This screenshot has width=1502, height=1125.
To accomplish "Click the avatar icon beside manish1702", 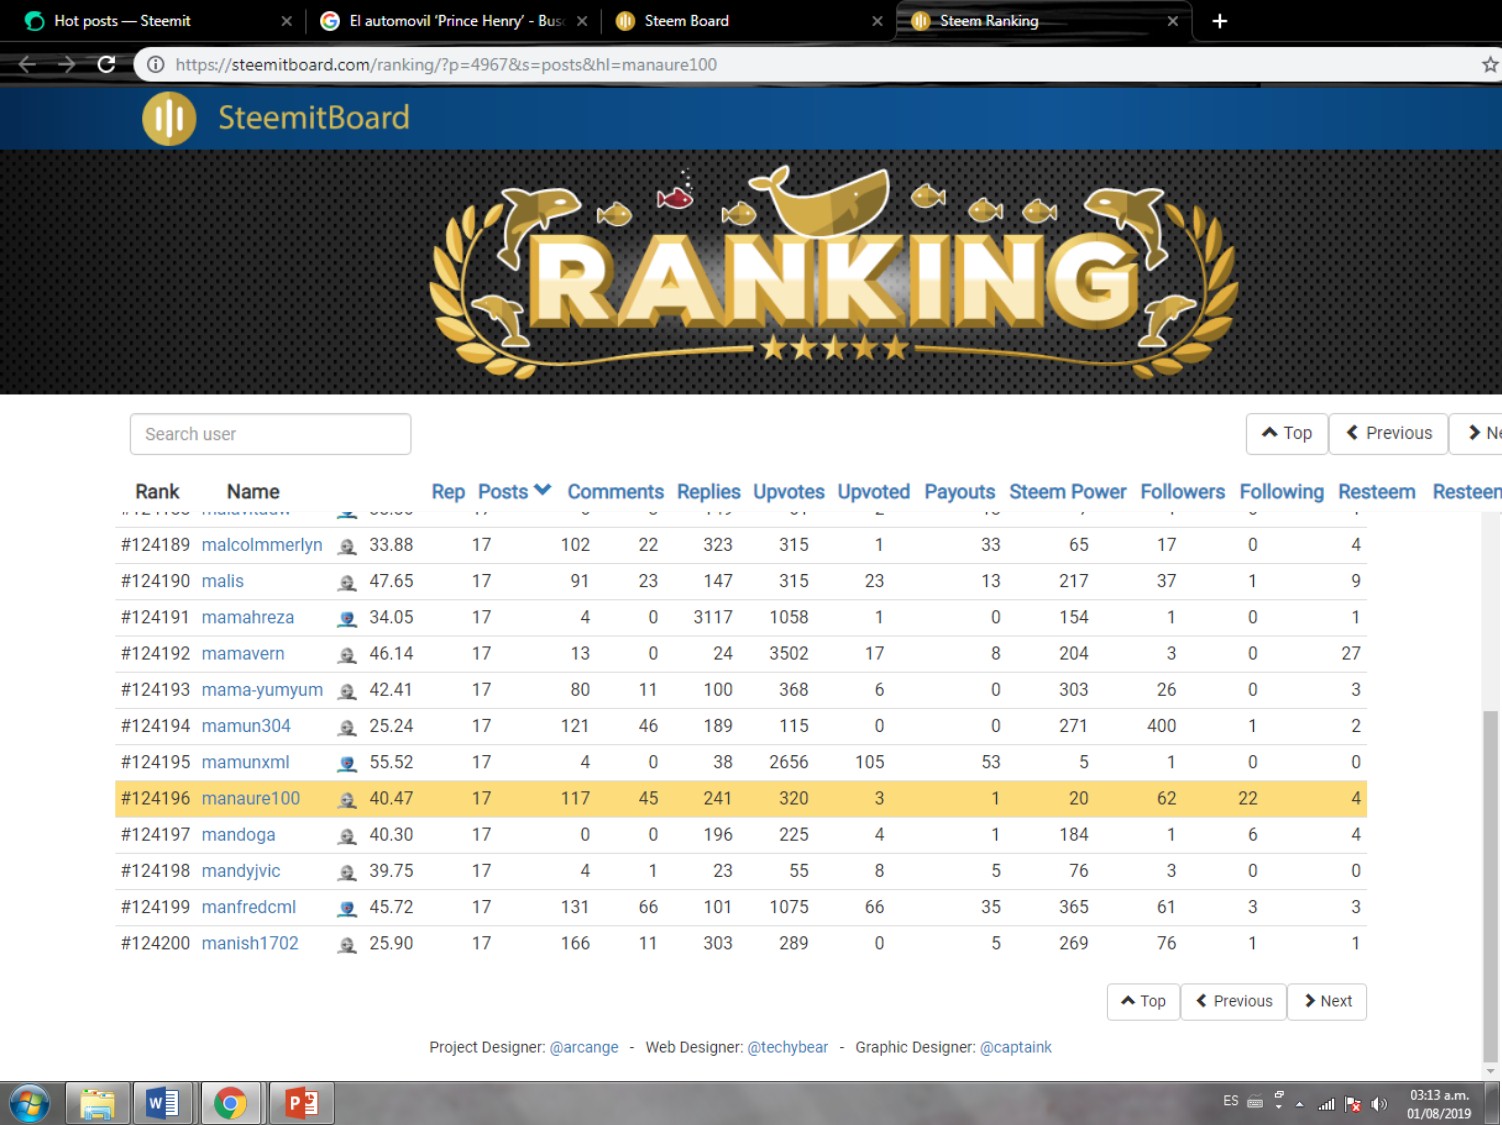I will 347,944.
